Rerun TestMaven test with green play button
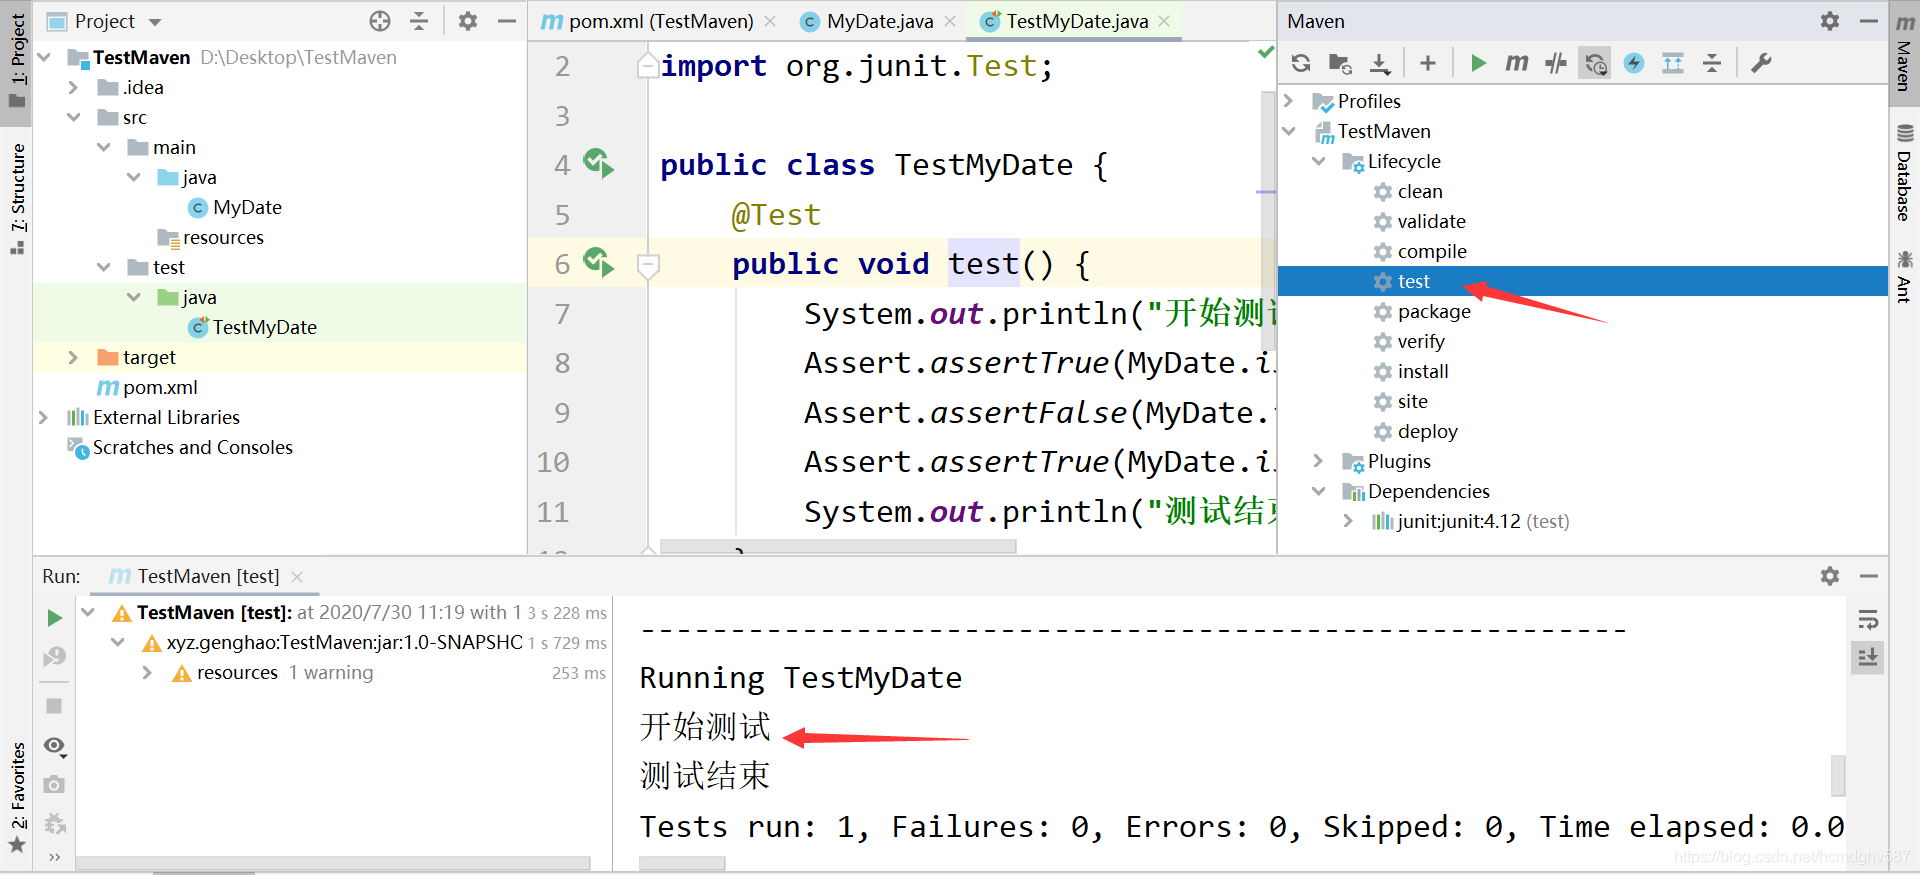The height and width of the screenshot is (875, 1920). [x=54, y=618]
